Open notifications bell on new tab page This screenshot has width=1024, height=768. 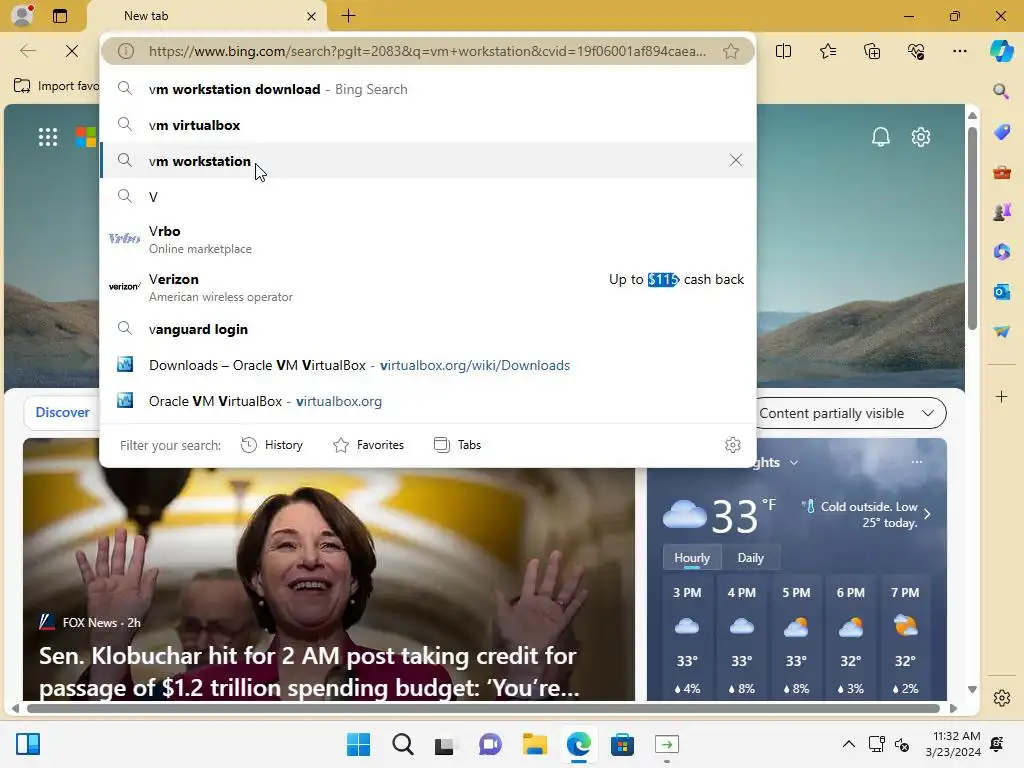coord(880,136)
